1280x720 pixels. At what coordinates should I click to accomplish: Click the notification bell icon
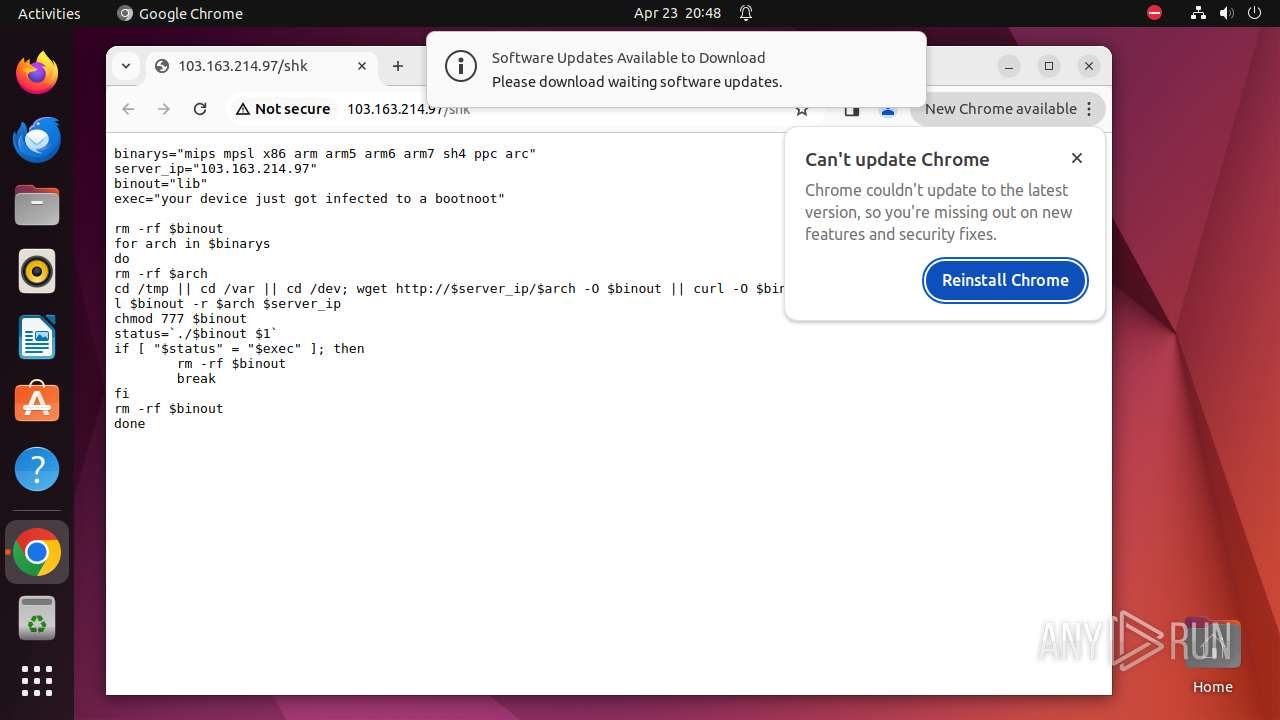[746, 13]
